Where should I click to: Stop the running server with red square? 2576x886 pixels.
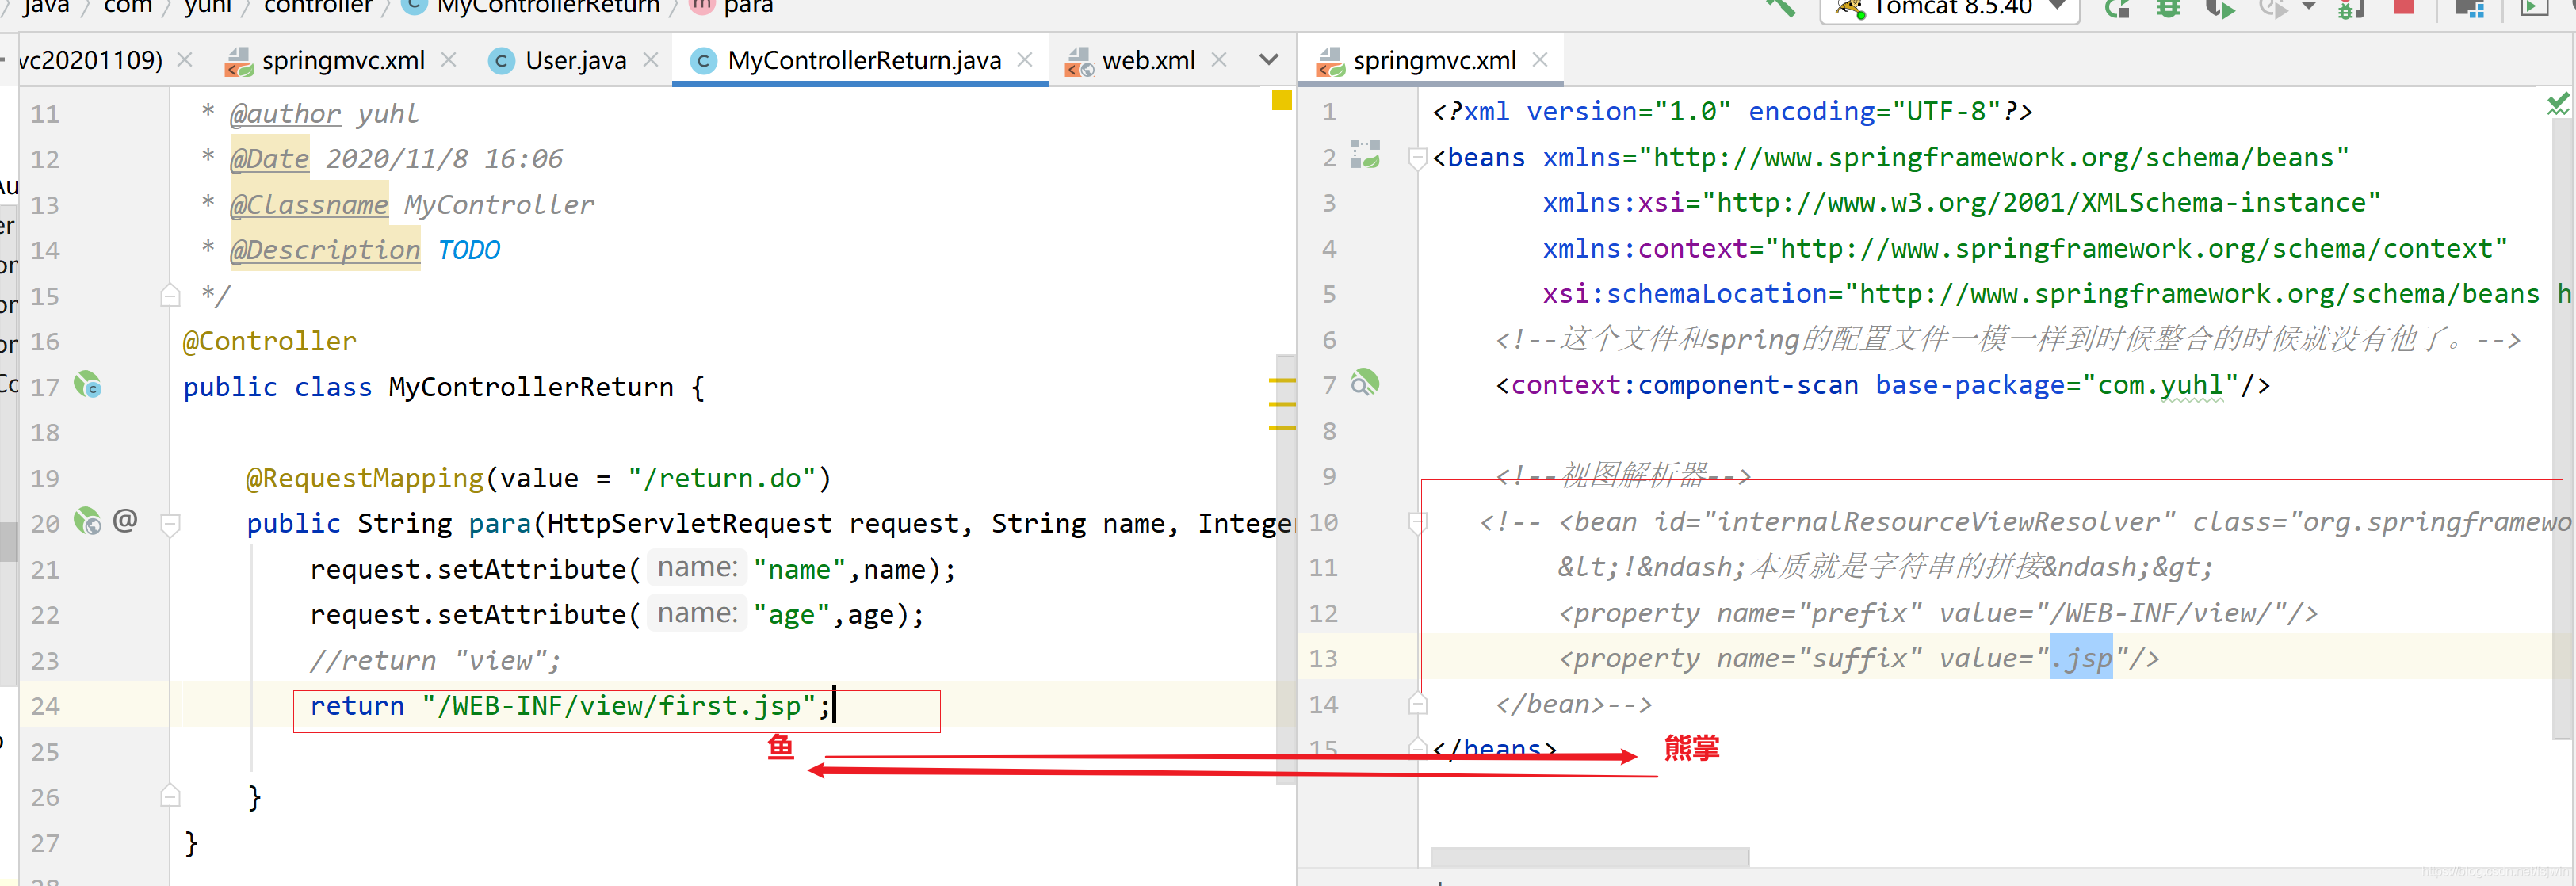coord(2404,6)
